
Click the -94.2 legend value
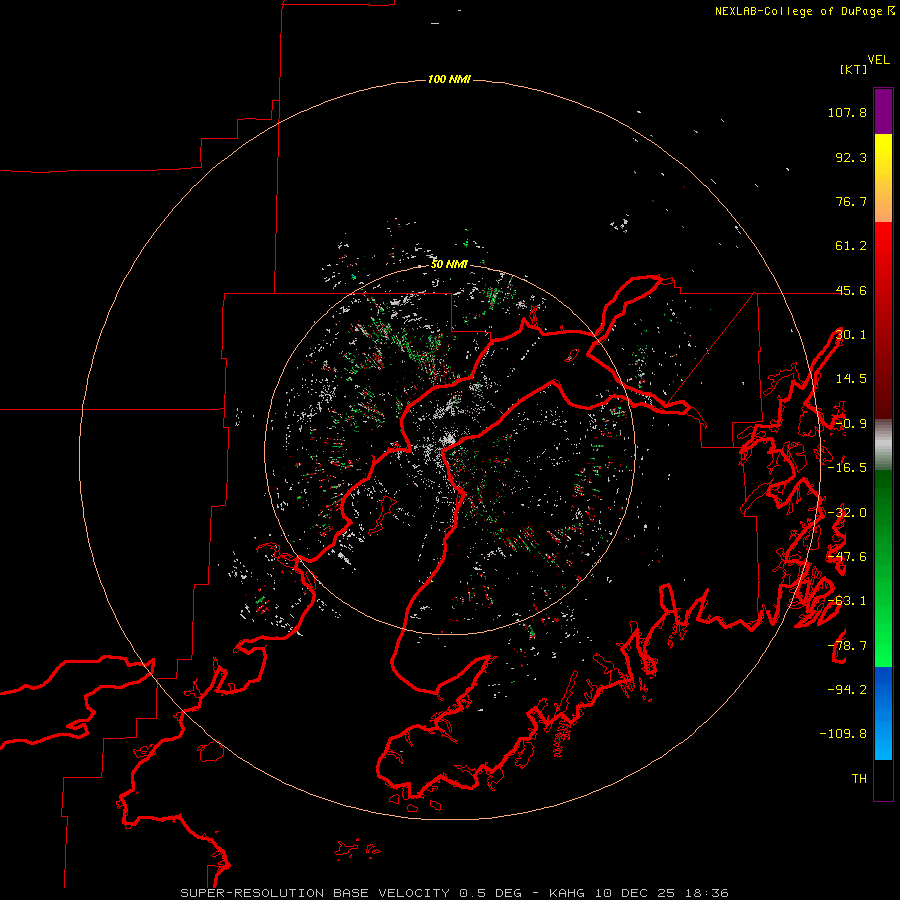[847, 689]
